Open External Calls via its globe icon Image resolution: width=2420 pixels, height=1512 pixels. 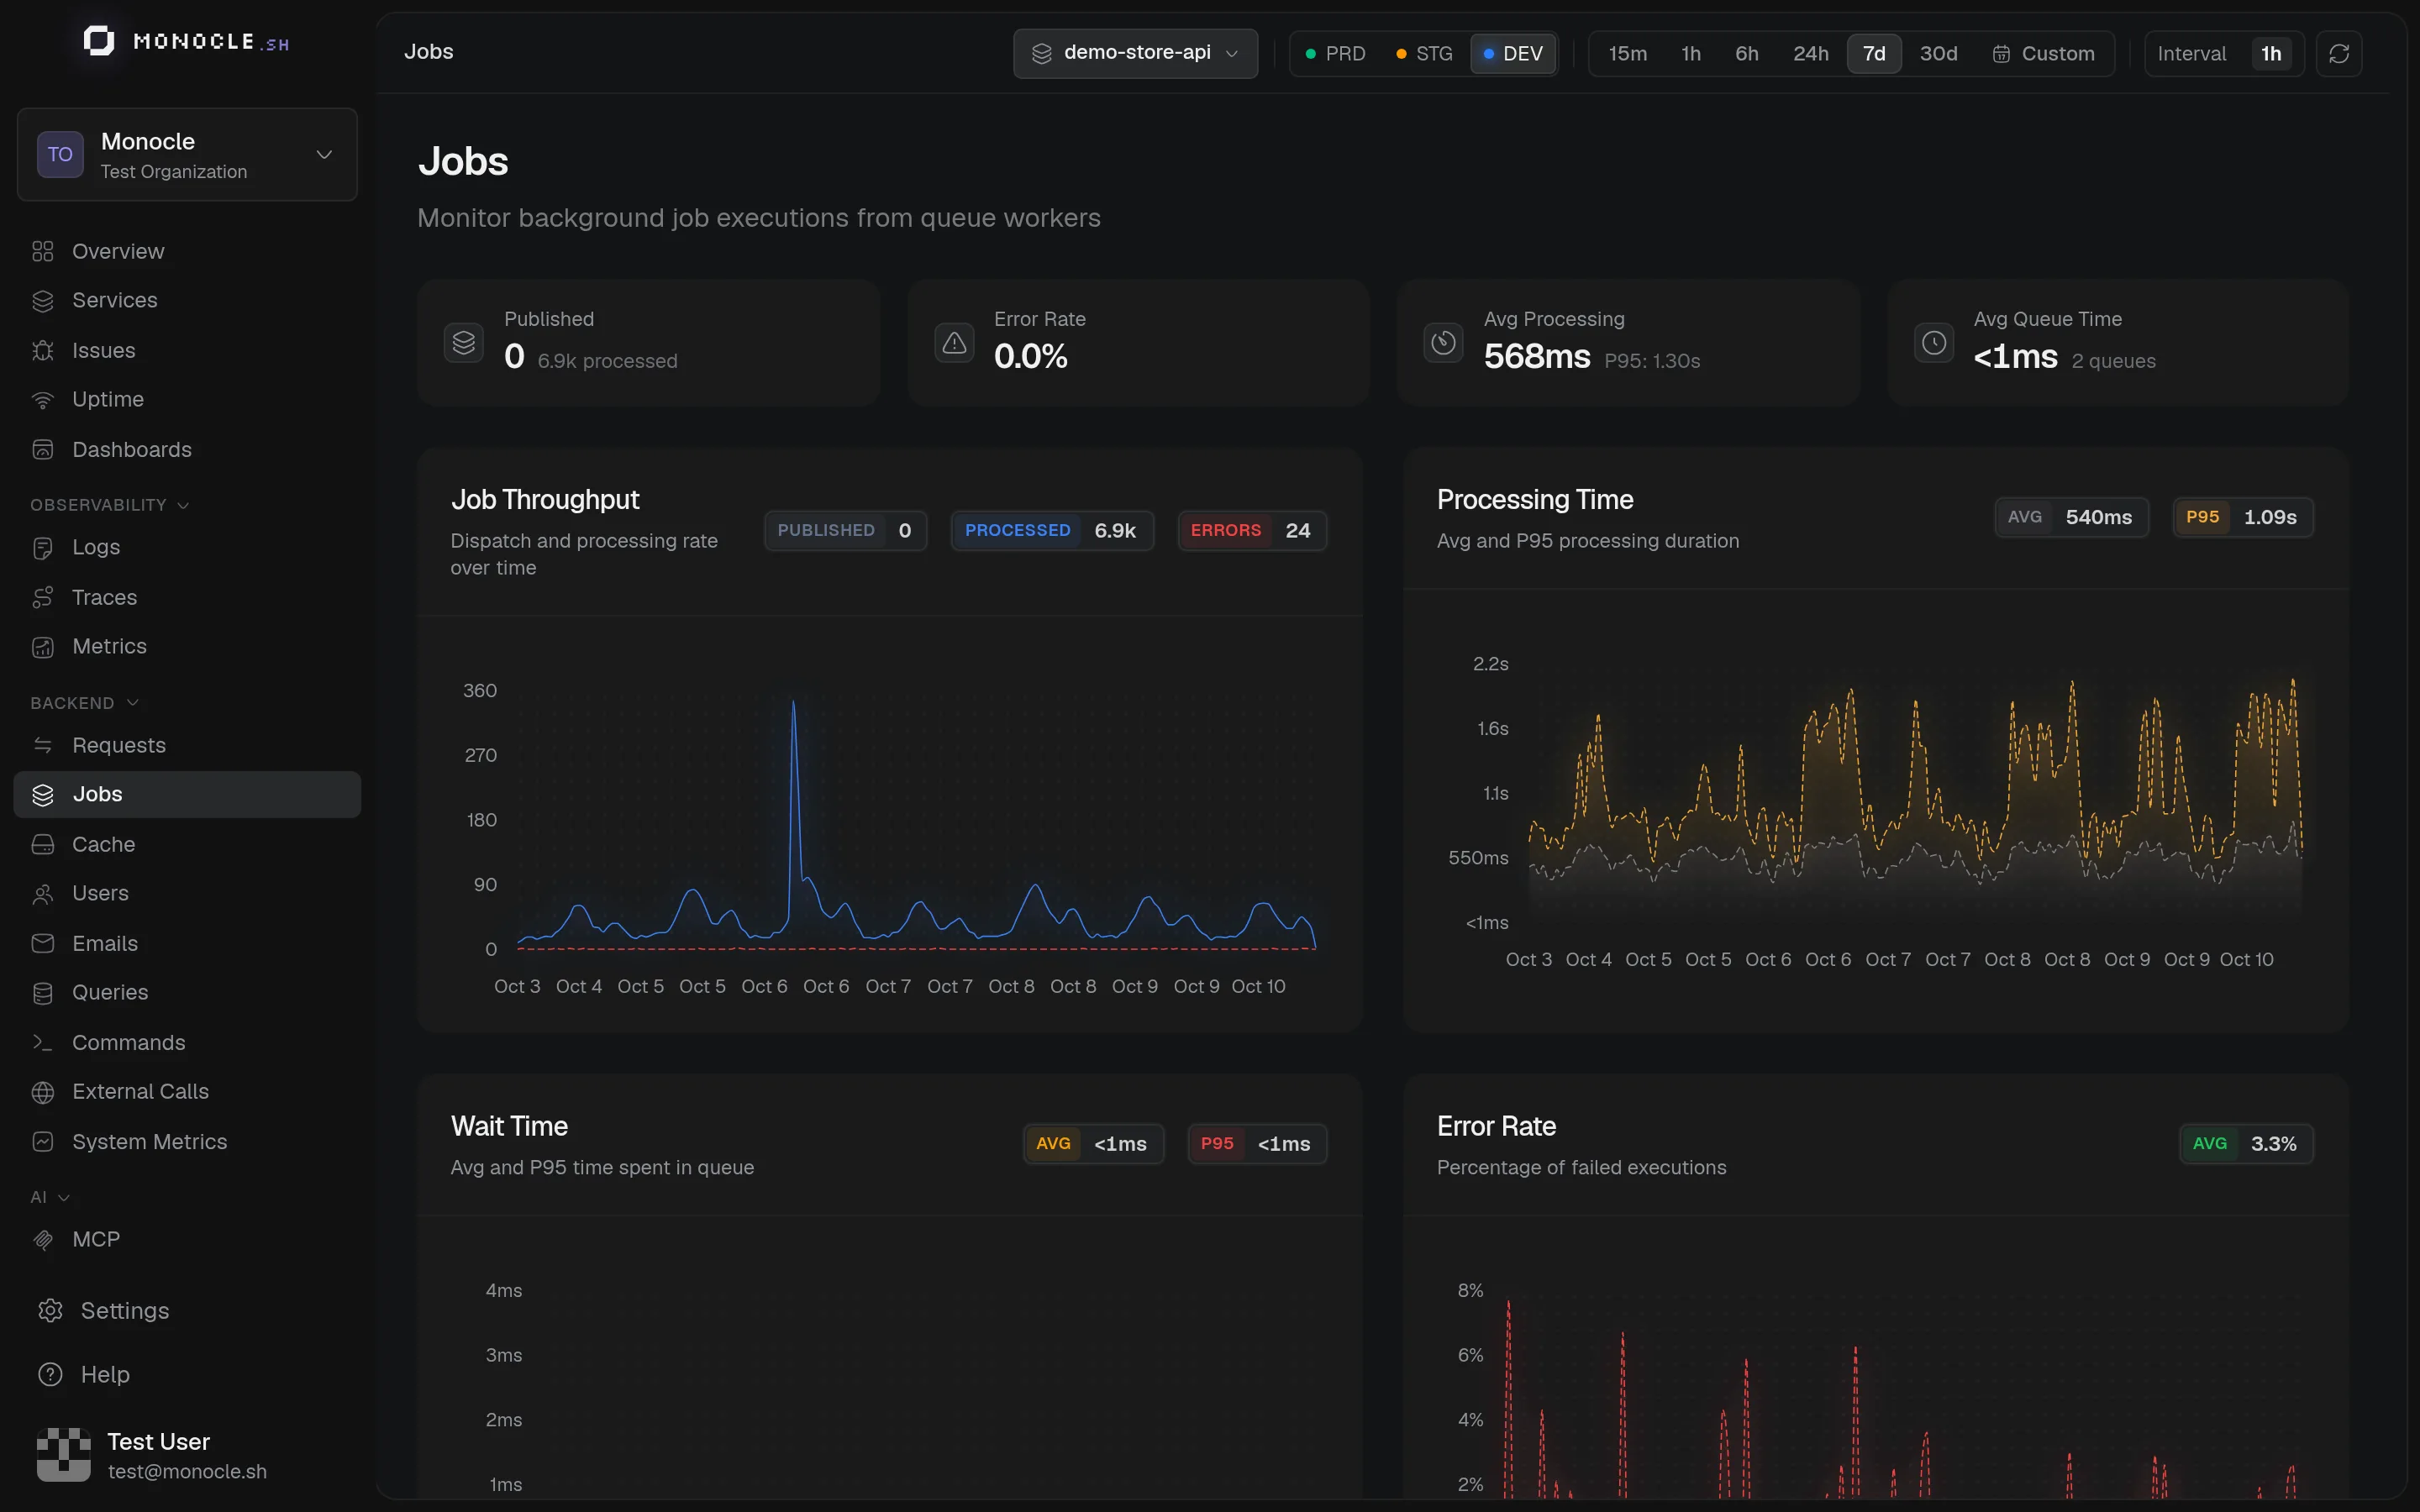point(42,1092)
